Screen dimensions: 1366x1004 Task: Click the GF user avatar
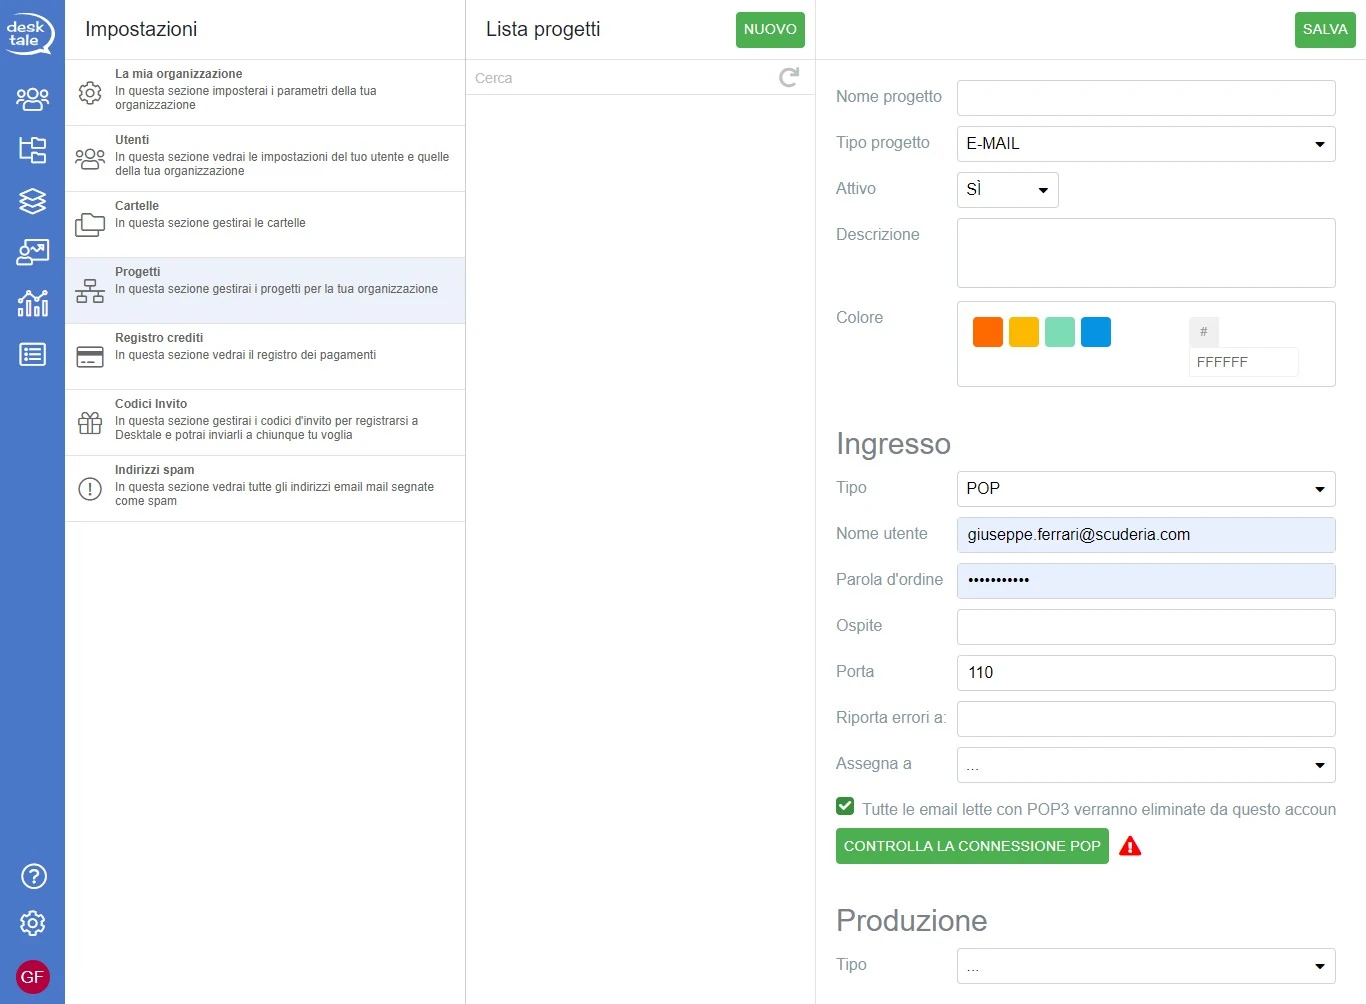tap(33, 977)
